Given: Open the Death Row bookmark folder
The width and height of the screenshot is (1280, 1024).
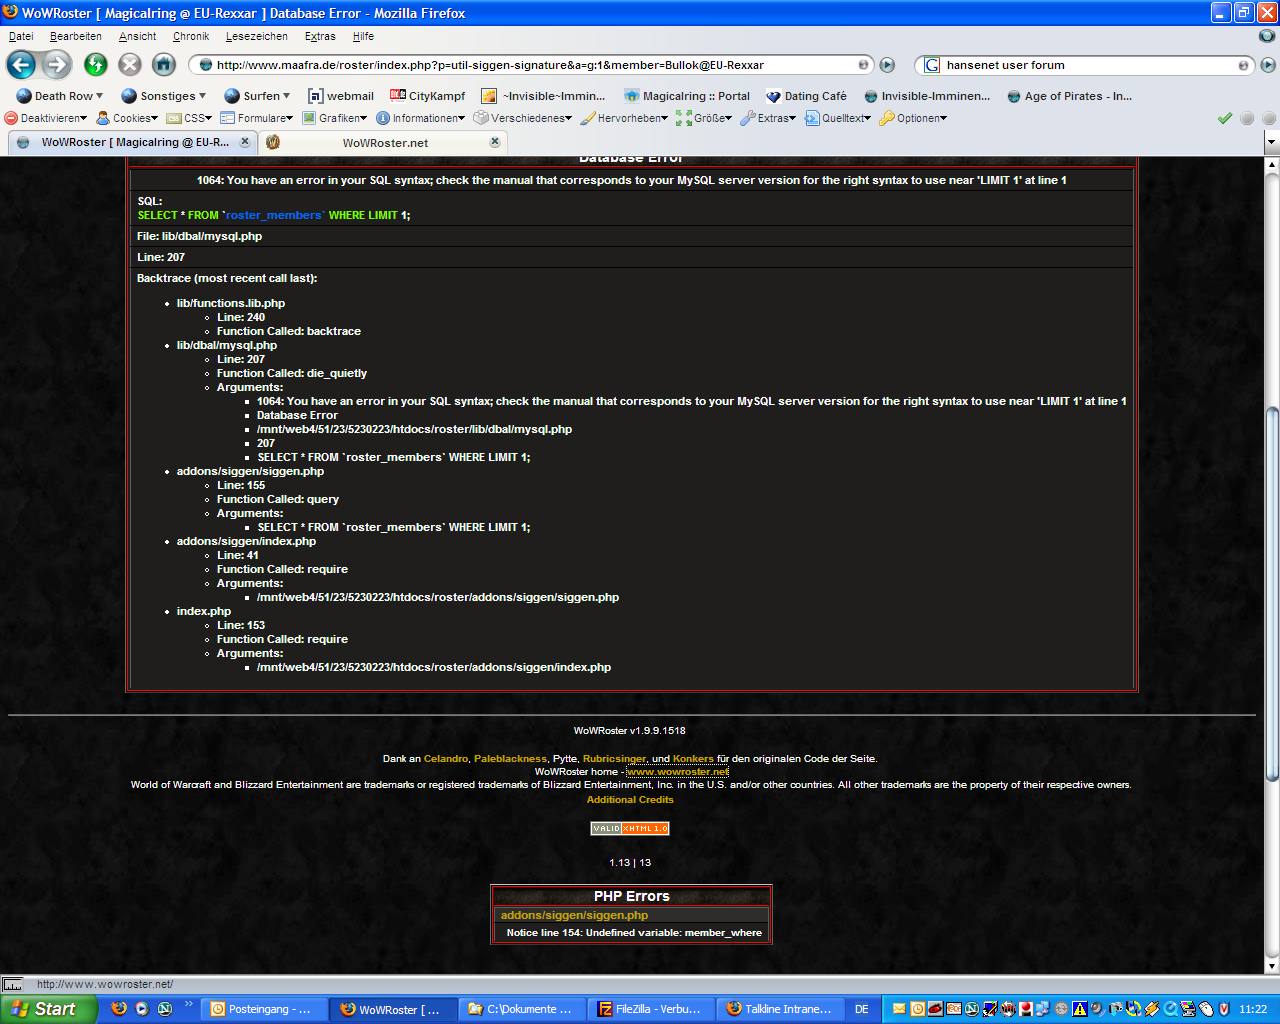Looking at the screenshot, I should click(60, 96).
